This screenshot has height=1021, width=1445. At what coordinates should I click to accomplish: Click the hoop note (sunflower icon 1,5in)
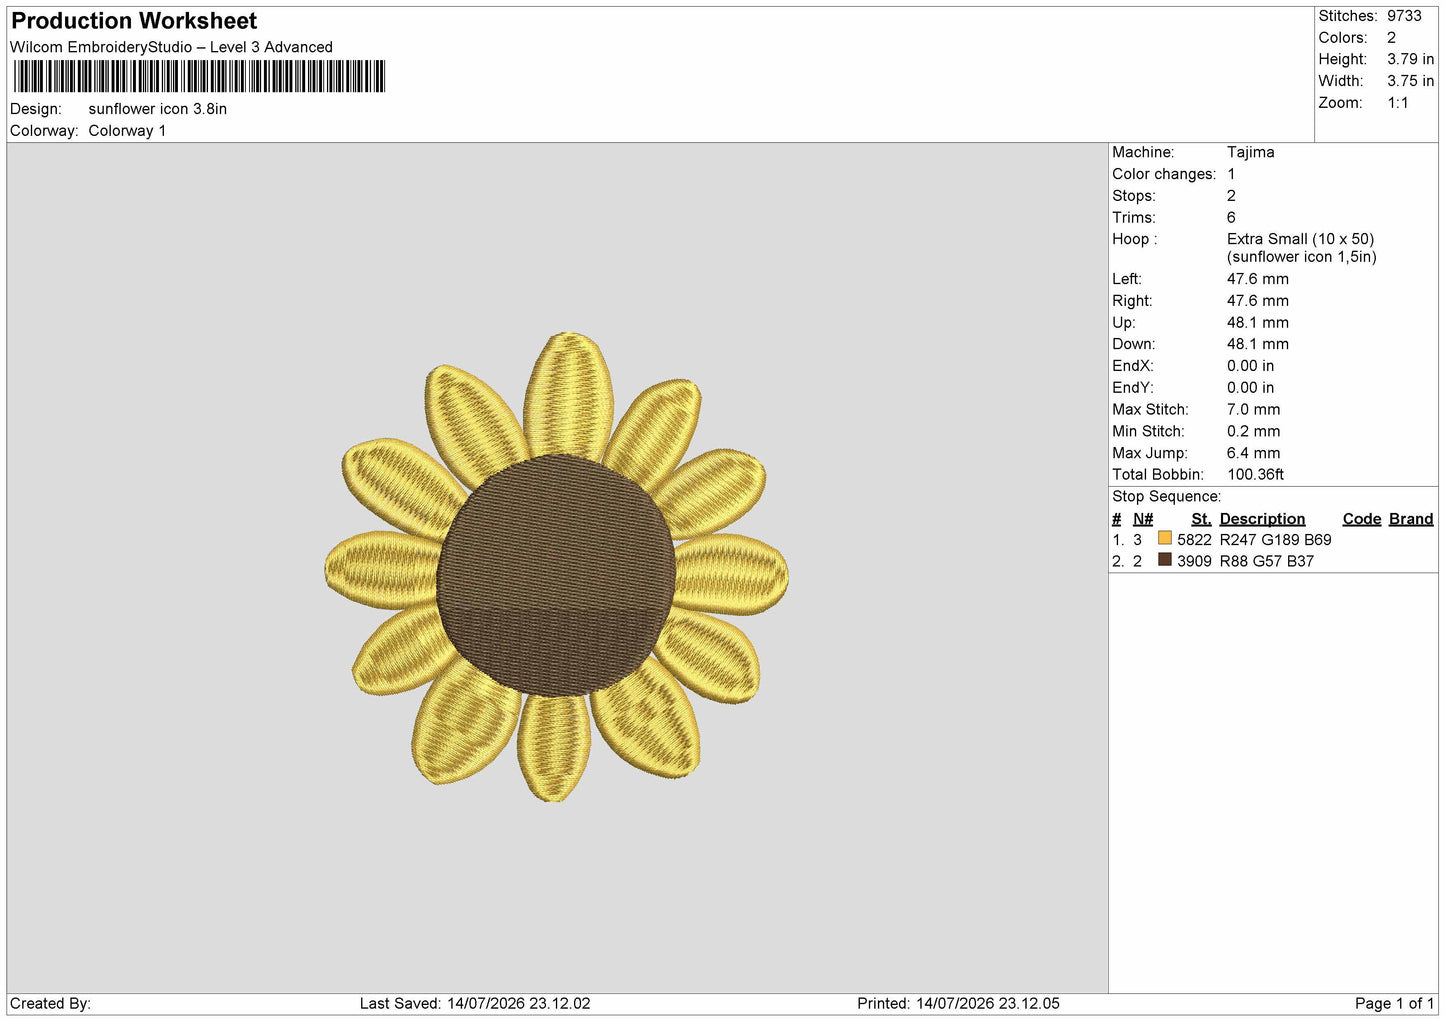(x=1302, y=257)
